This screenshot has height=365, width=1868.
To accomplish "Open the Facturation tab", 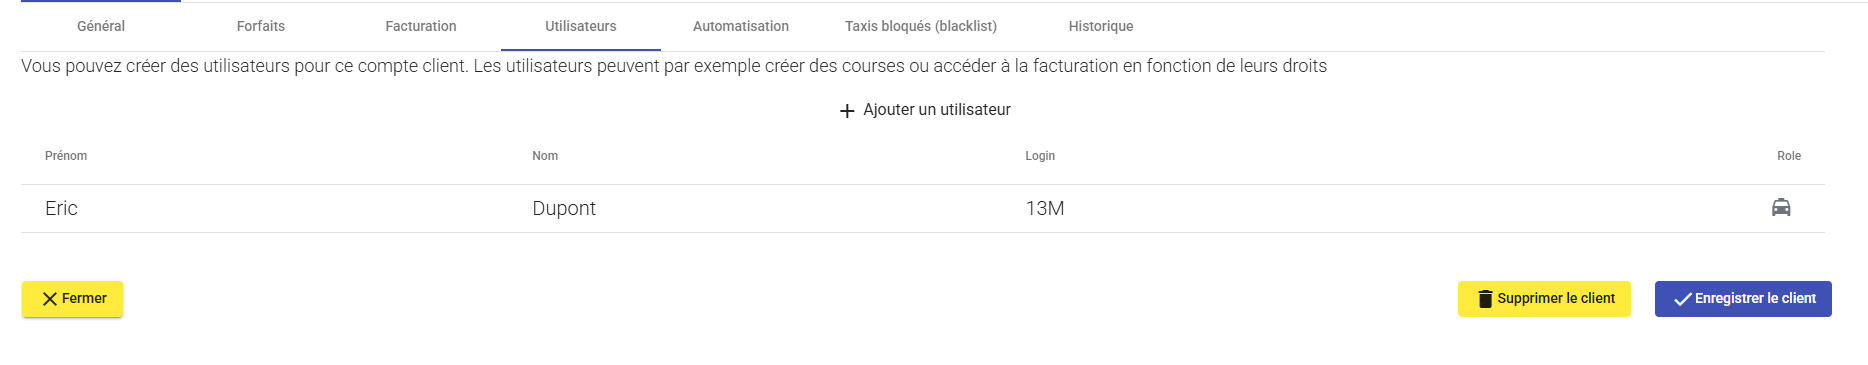I will click(x=421, y=26).
